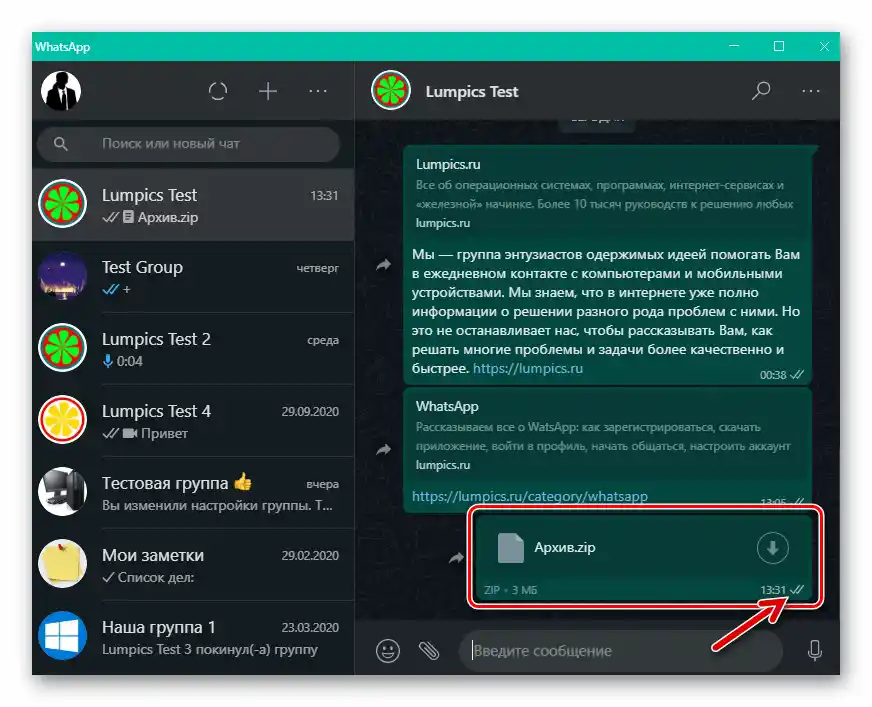The width and height of the screenshot is (872, 707).
Task: Record a voice message with microphone
Action: click(x=815, y=650)
